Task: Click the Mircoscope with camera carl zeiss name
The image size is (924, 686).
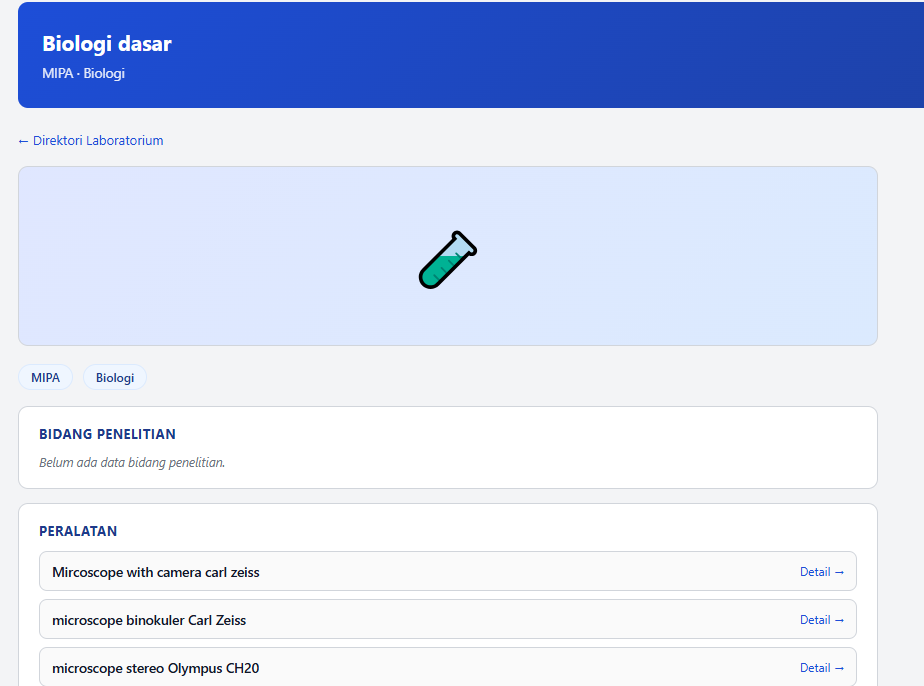Action: [156, 572]
